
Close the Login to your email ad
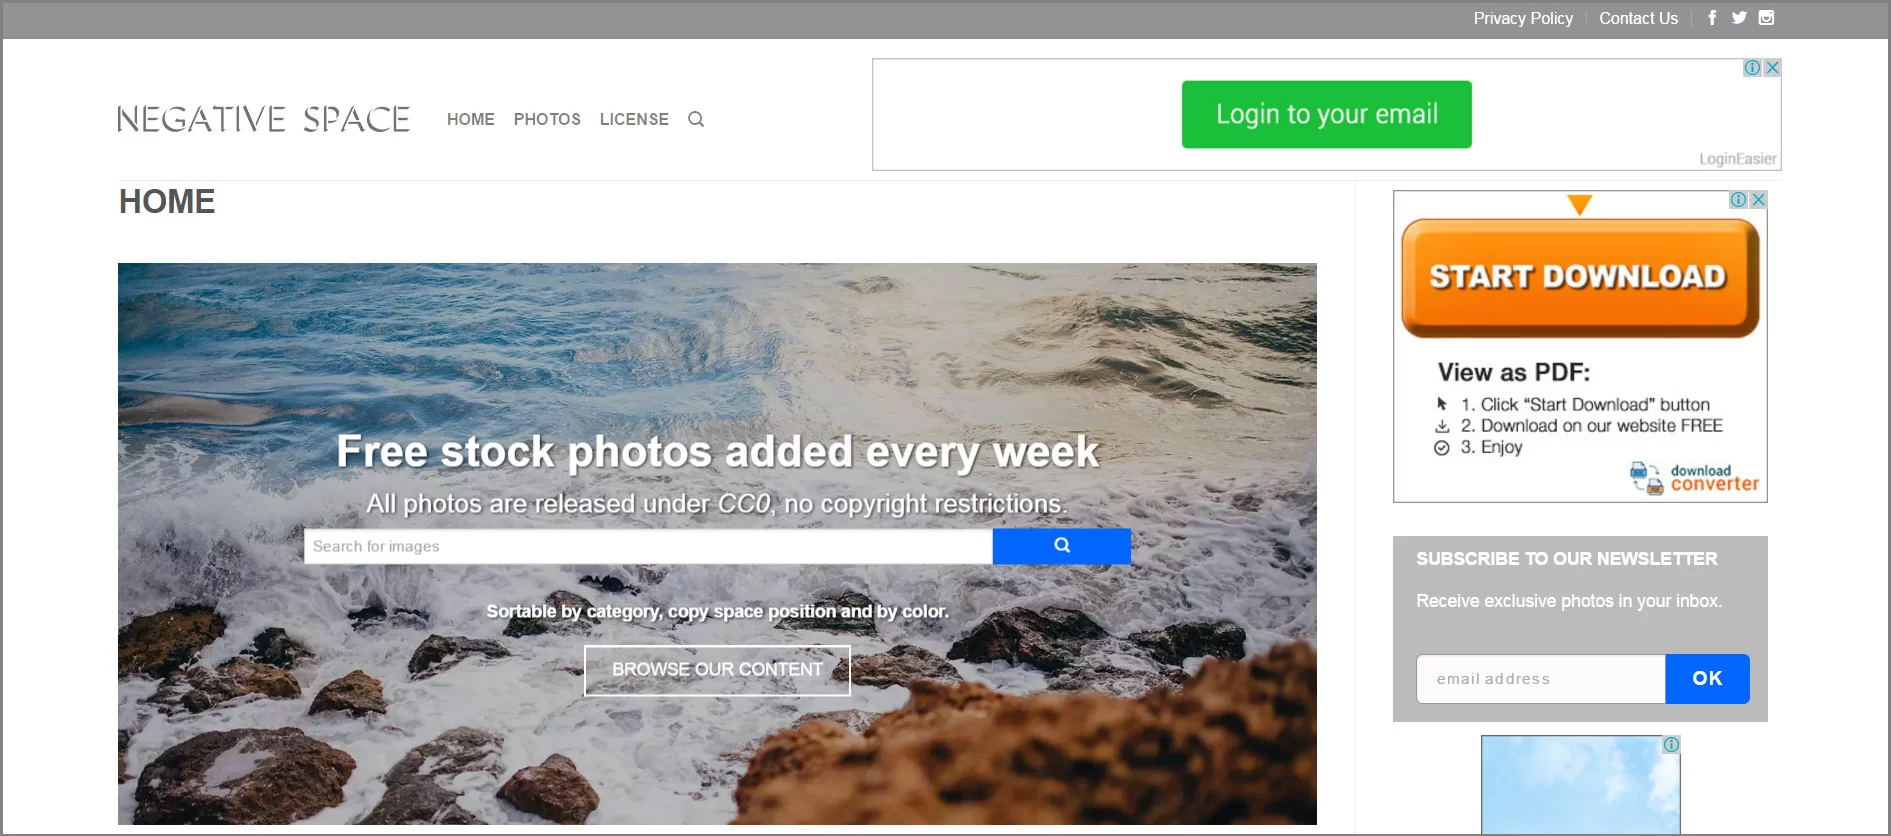(1772, 67)
